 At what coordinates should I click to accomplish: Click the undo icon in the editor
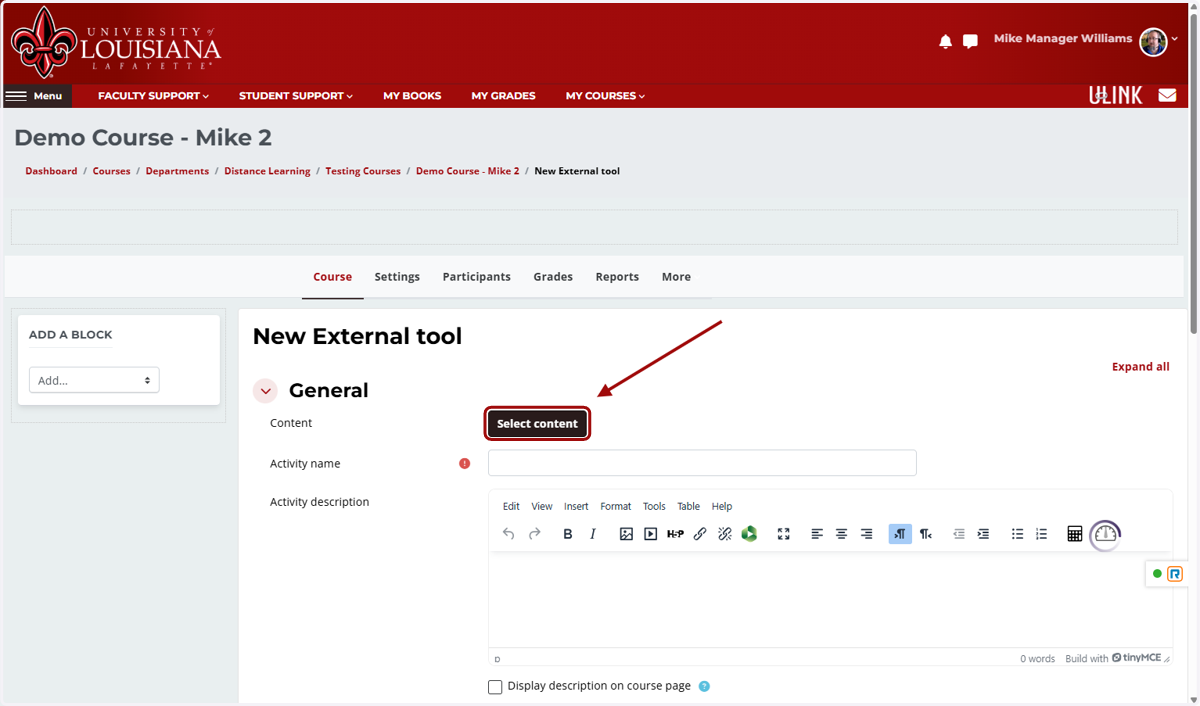[508, 534]
